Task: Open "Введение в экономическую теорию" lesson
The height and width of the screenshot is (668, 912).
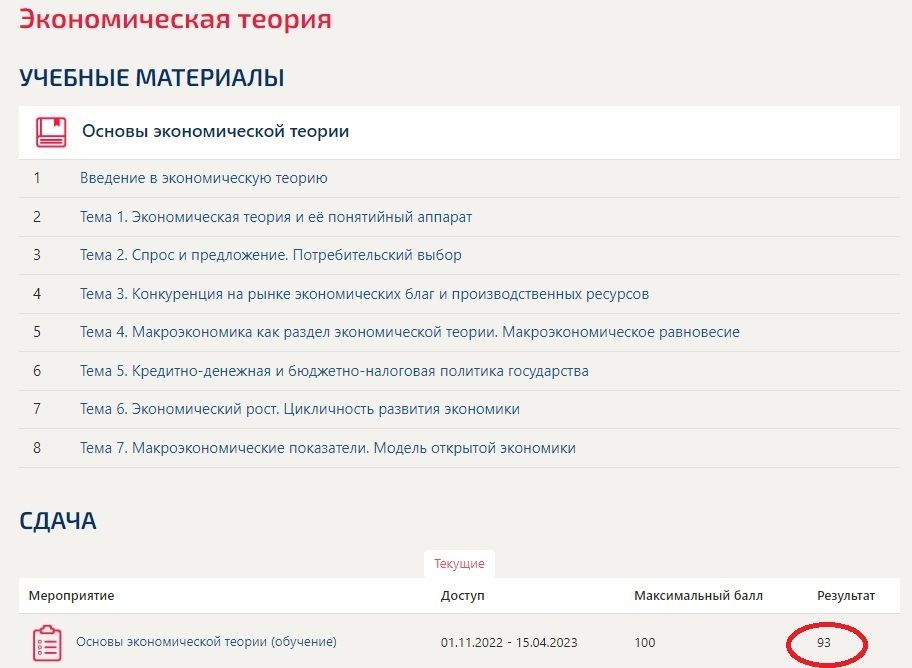Action: click(x=204, y=178)
